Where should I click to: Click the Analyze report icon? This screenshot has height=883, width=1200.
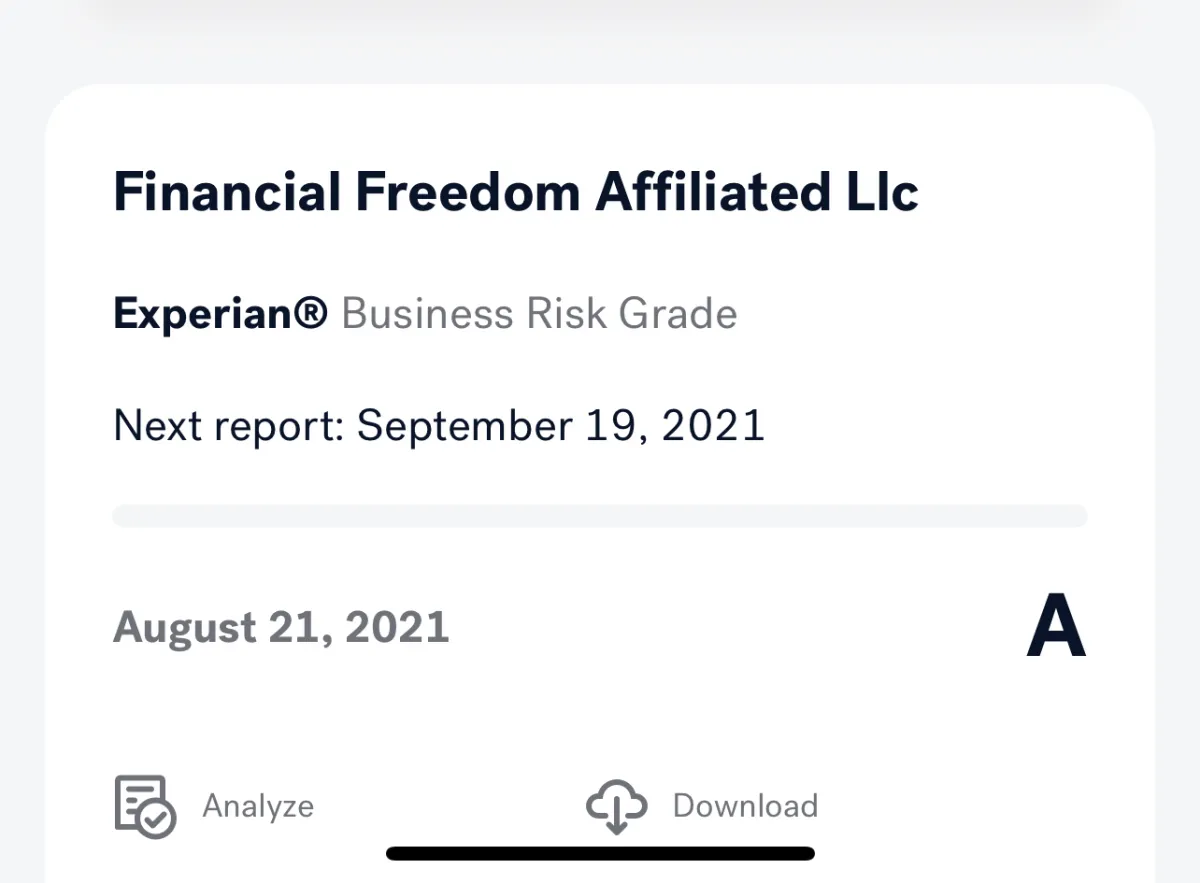(144, 805)
